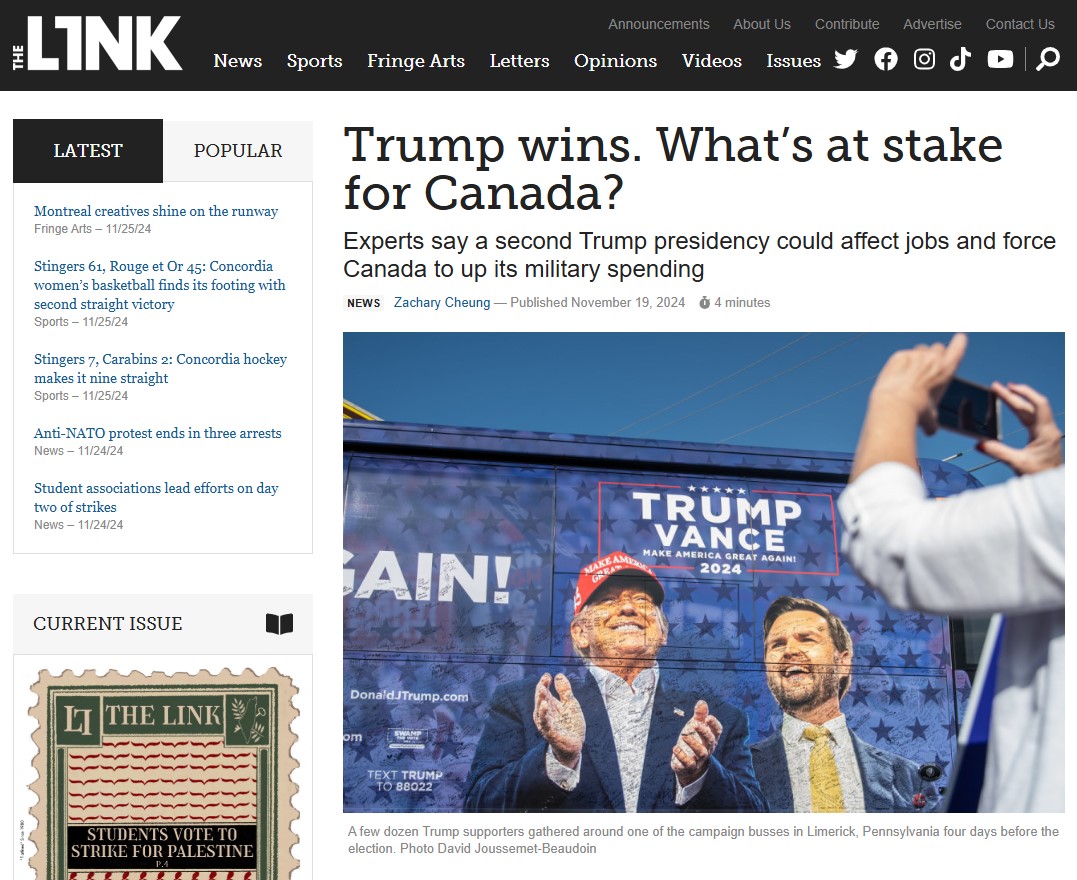The height and width of the screenshot is (880, 1077).
Task: Read 'Montreal creatives shine on the runway'
Action: point(156,211)
